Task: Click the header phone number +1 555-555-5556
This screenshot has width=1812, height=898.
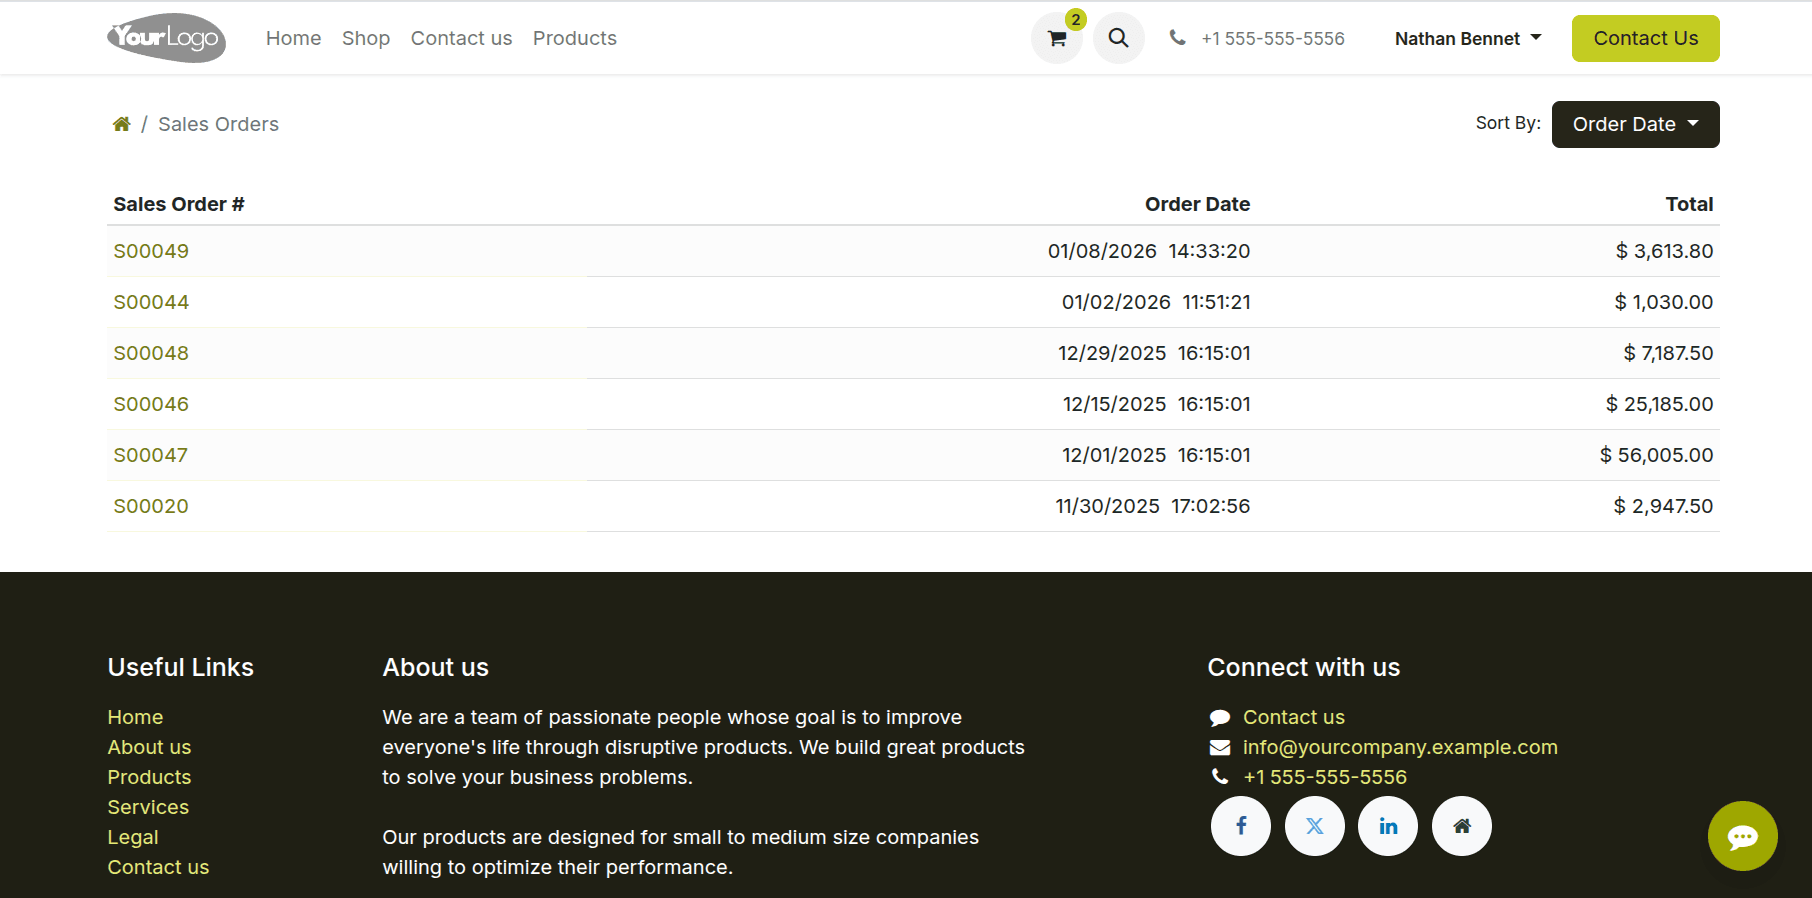Action: (x=1272, y=39)
